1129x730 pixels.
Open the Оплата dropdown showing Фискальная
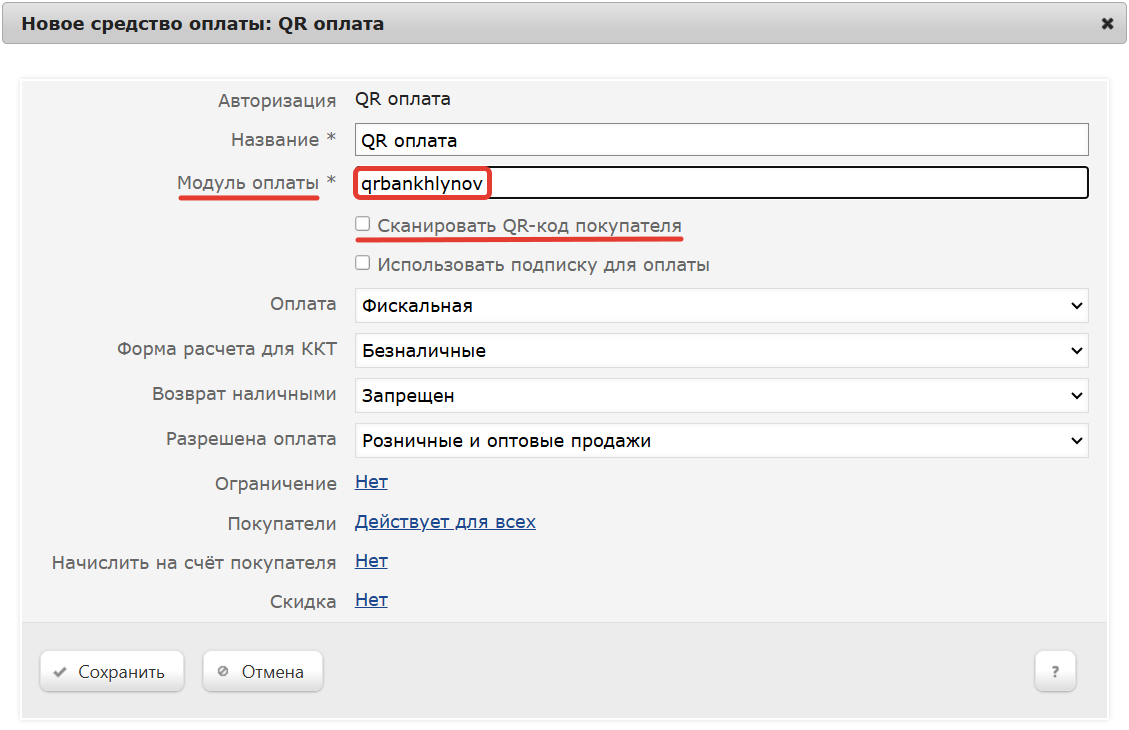(721, 306)
